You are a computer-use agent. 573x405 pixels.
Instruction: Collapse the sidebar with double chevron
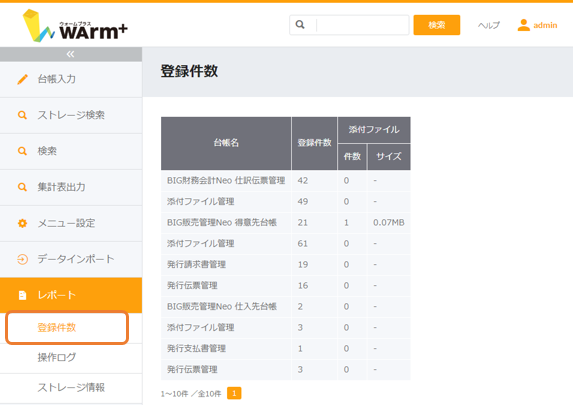[x=71, y=54]
